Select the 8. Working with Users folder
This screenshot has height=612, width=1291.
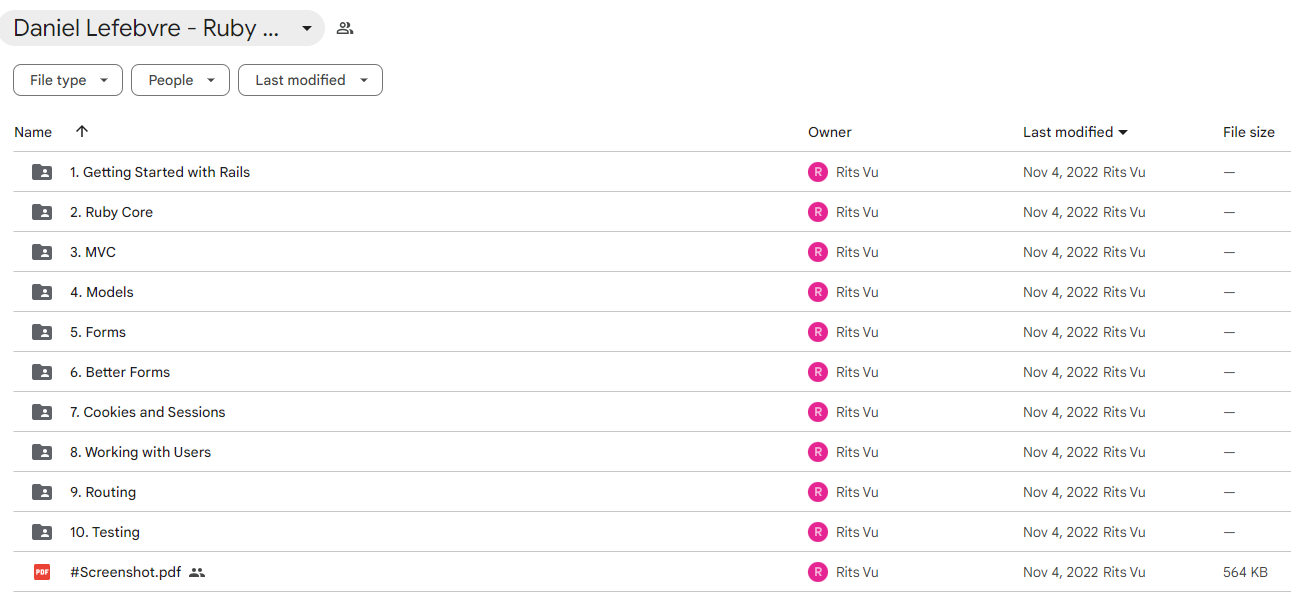(x=652, y=452)
